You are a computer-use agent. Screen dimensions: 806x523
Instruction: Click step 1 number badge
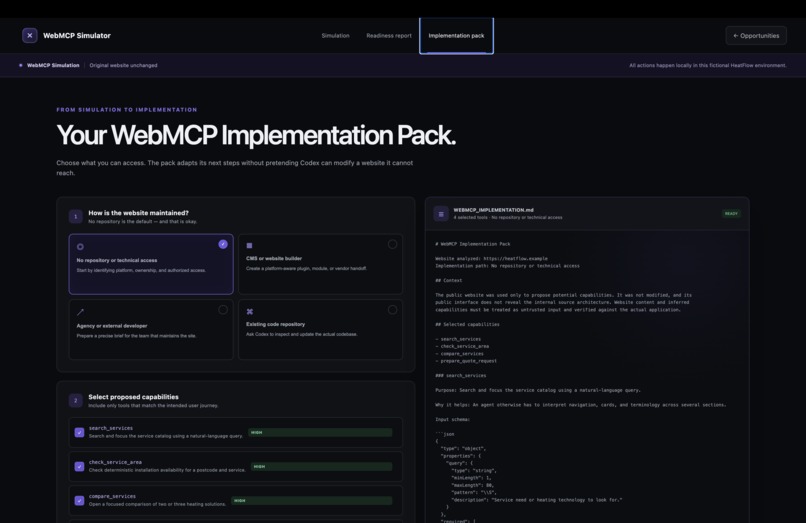[76, 217]
